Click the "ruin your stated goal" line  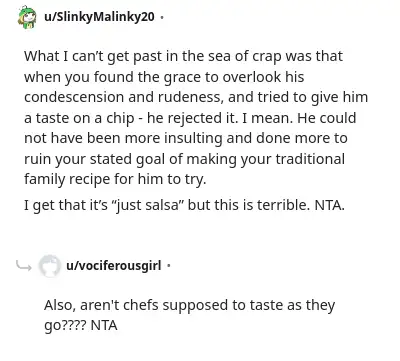pyautogui.click(x=184, y=159)
